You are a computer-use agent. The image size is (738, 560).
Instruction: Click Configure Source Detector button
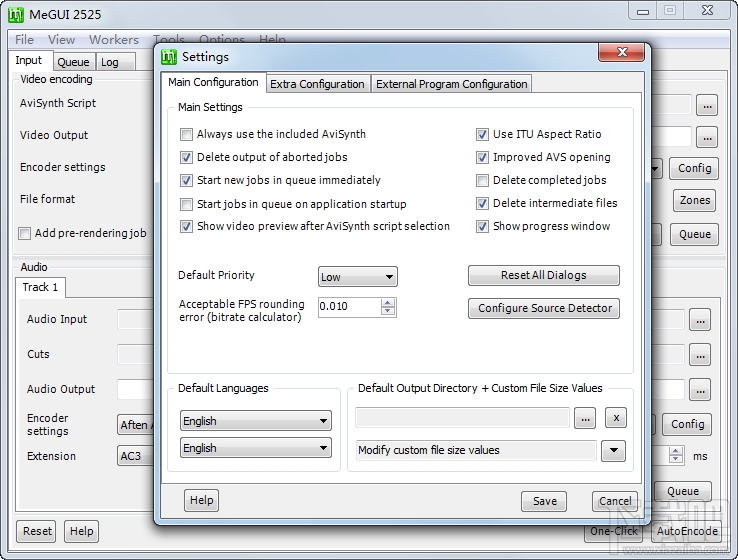click(544, 308)
